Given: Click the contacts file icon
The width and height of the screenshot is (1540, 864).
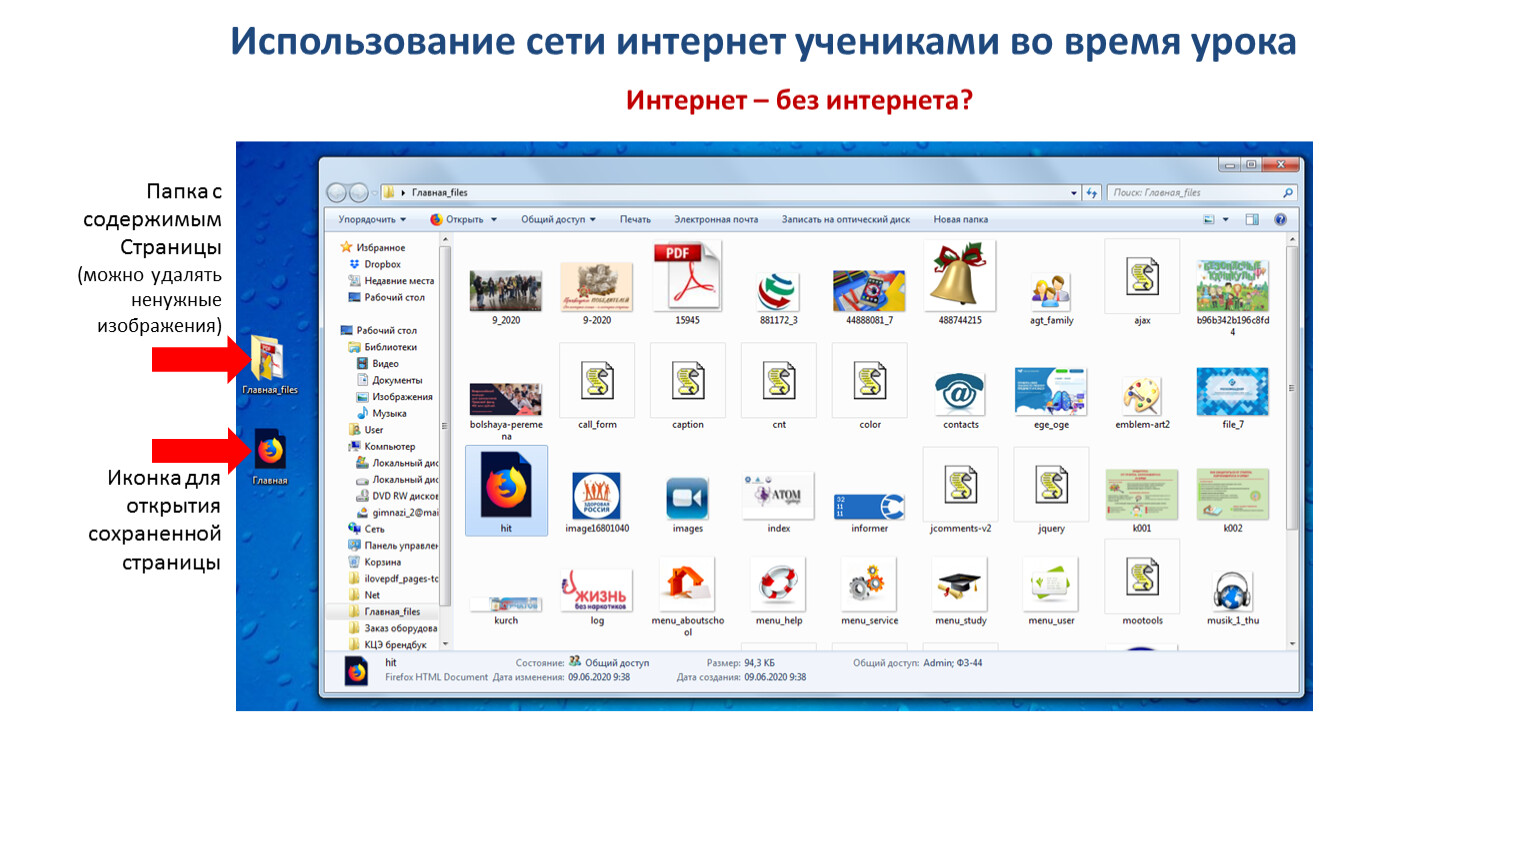Looking at the screenshot, I should tap(960, 392).
